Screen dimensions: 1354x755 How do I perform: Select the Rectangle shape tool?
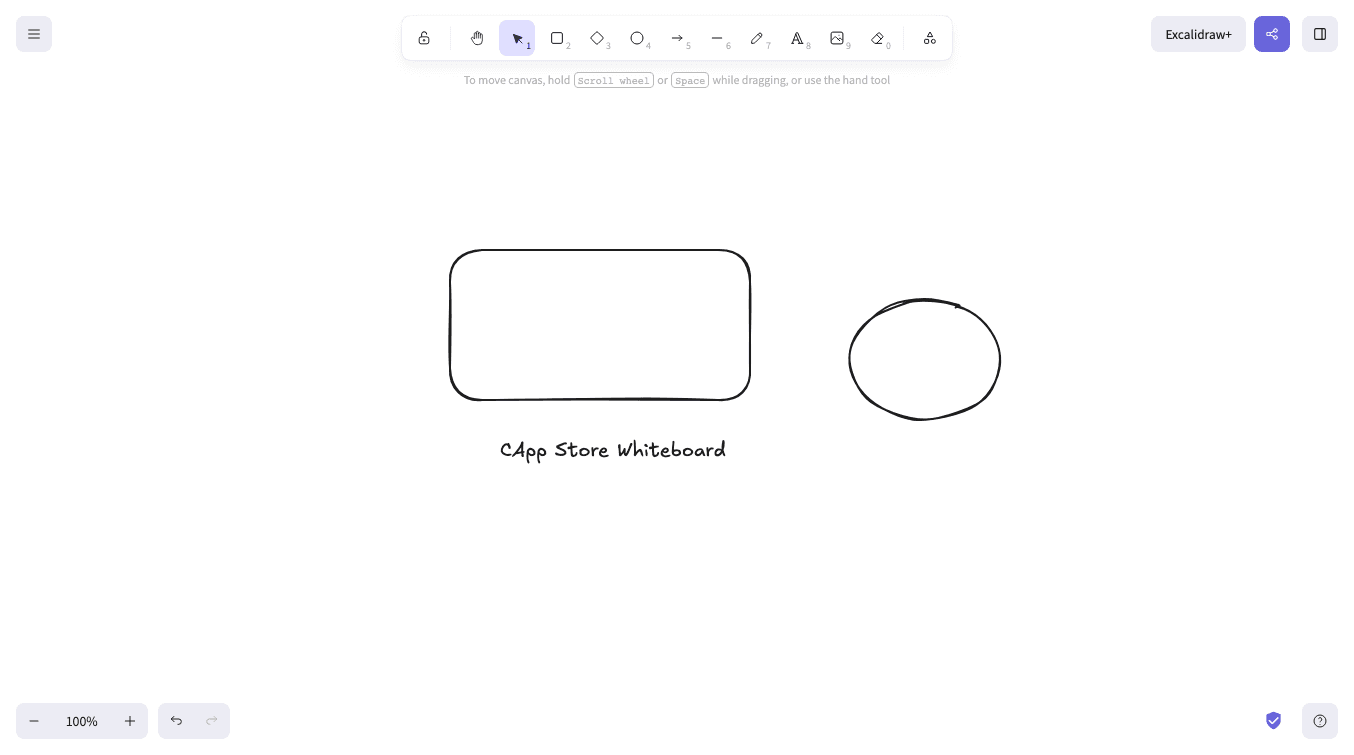pyautogui.click(x=557, y=38)
